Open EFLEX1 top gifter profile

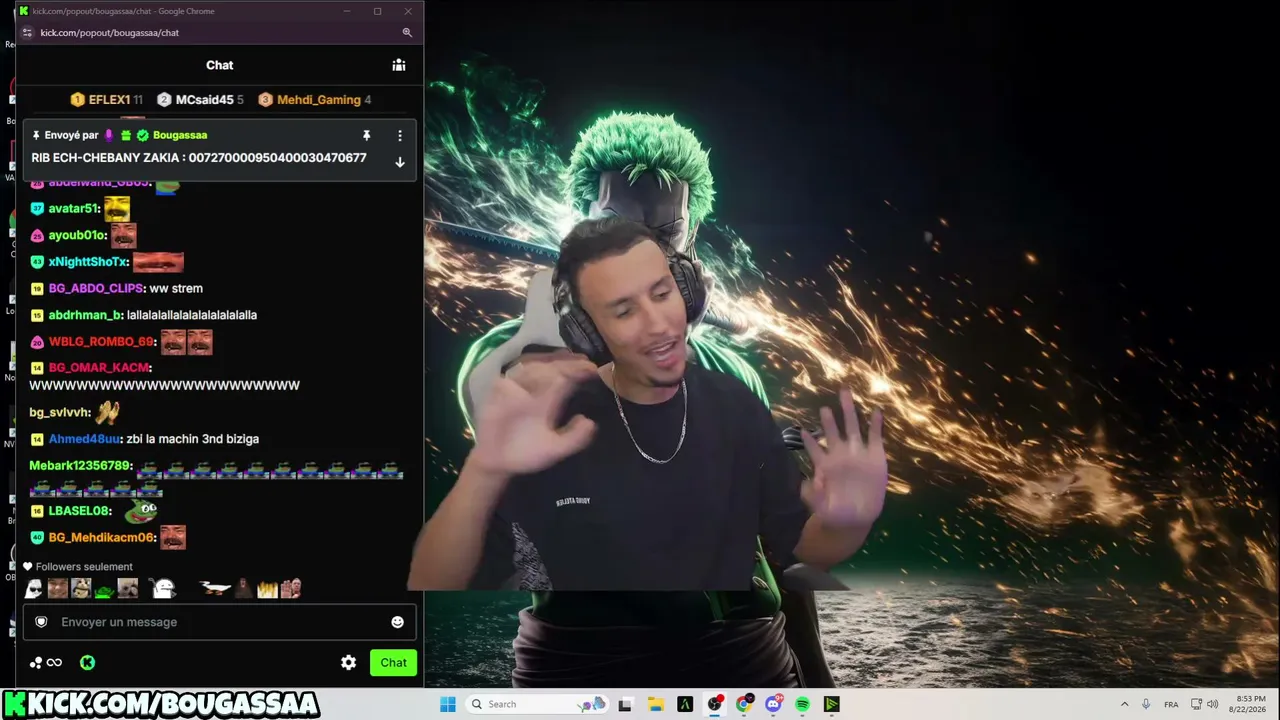(109, 100)
